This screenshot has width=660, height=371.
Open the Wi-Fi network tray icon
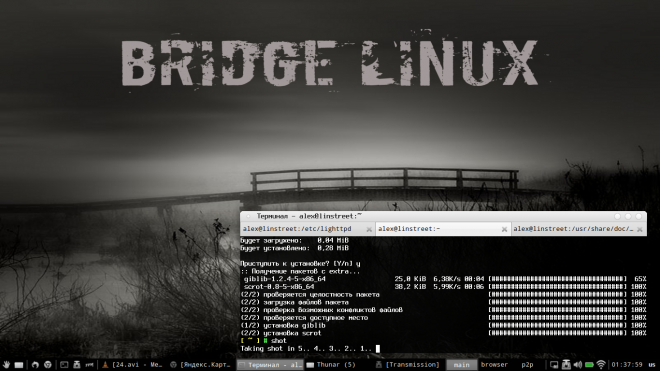coord(601,365)
